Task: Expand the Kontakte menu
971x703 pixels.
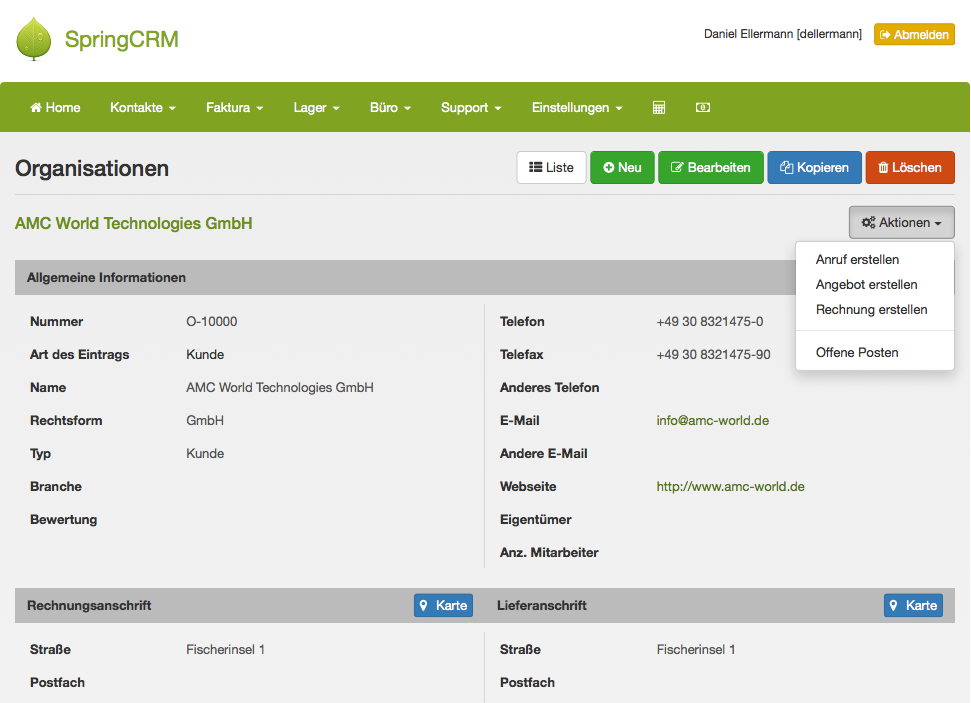Action: [143, 108]
